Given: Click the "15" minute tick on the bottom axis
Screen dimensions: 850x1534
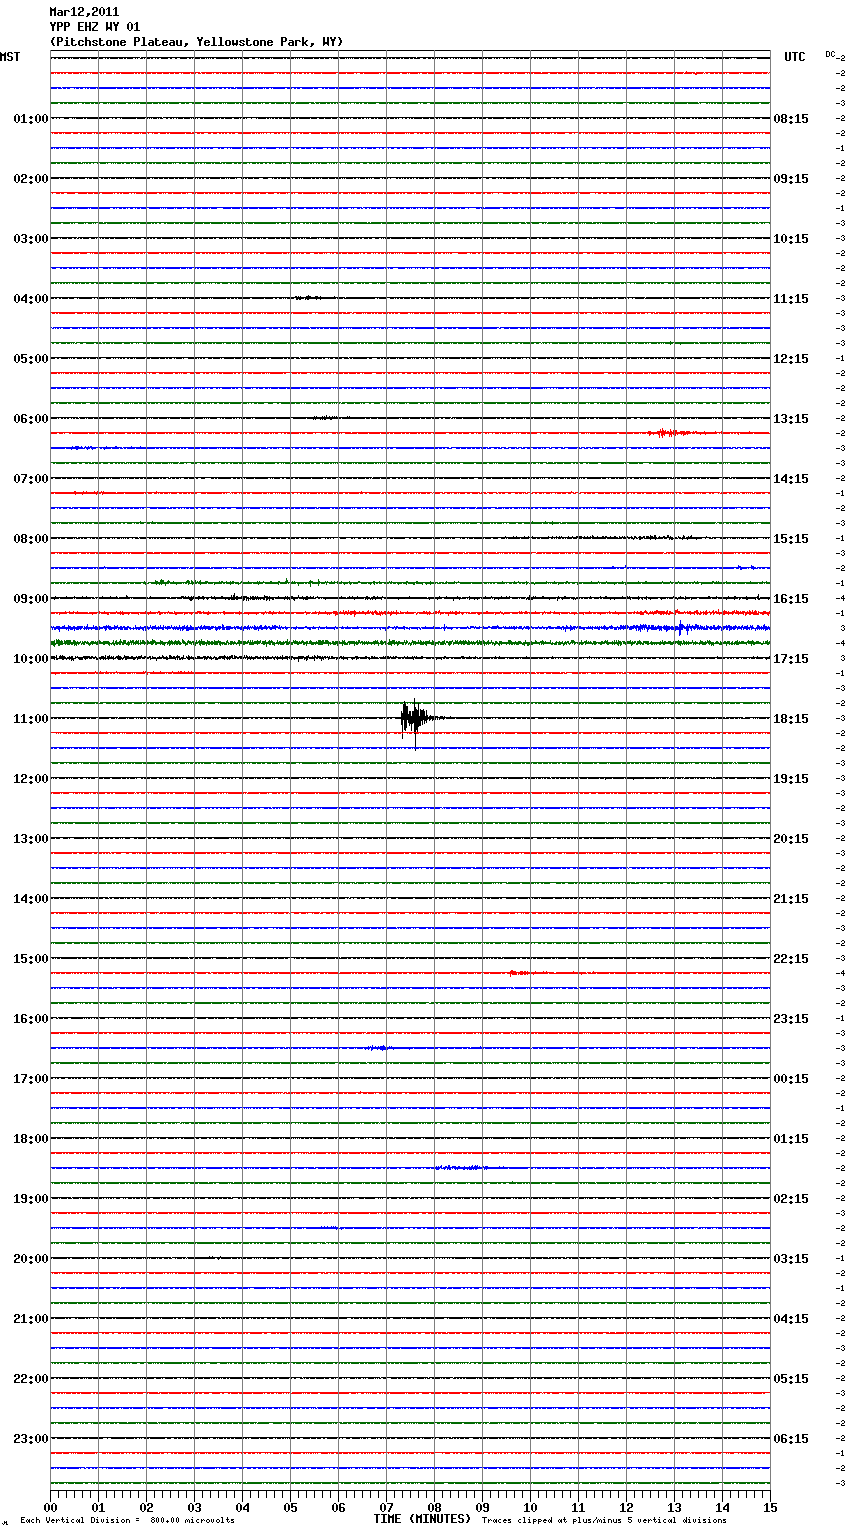Looking at the screenshot, I should click(770, 1507).
